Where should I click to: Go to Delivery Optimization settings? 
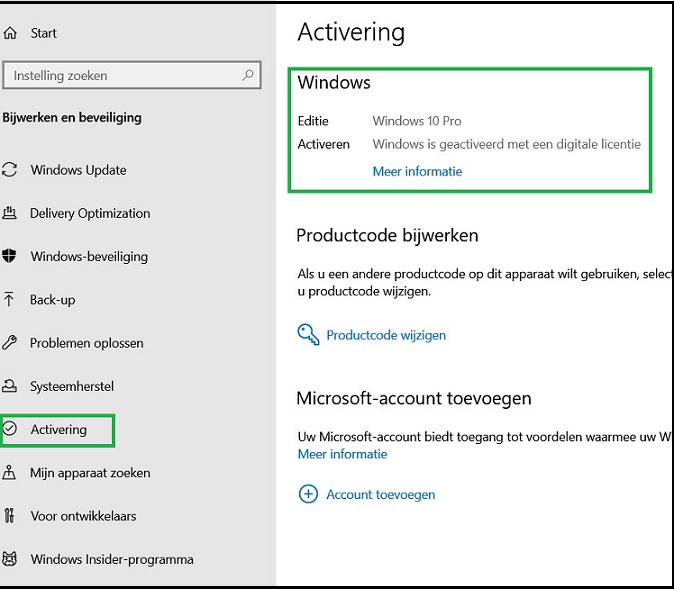(90, 213)
